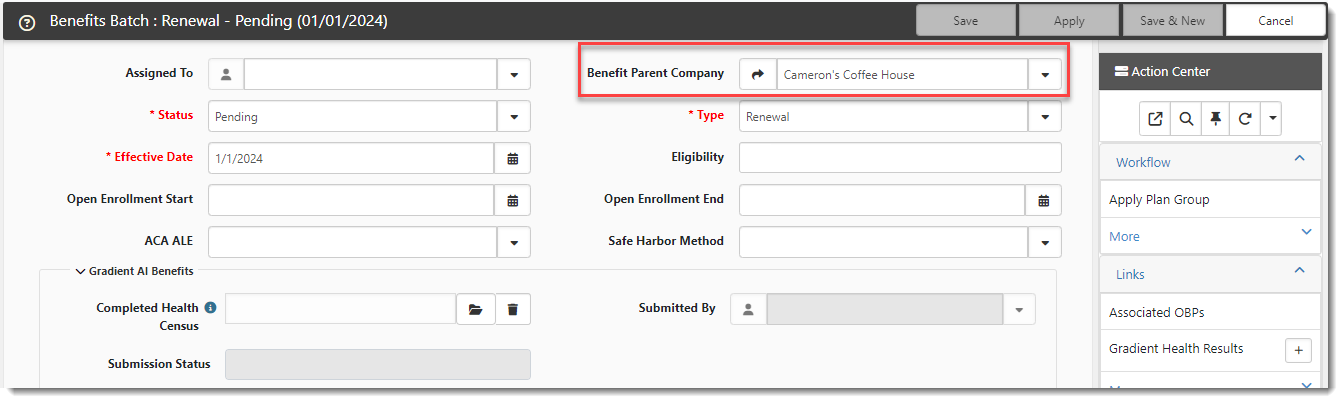Click the Action Center refresh icon

pos(1245,119)
